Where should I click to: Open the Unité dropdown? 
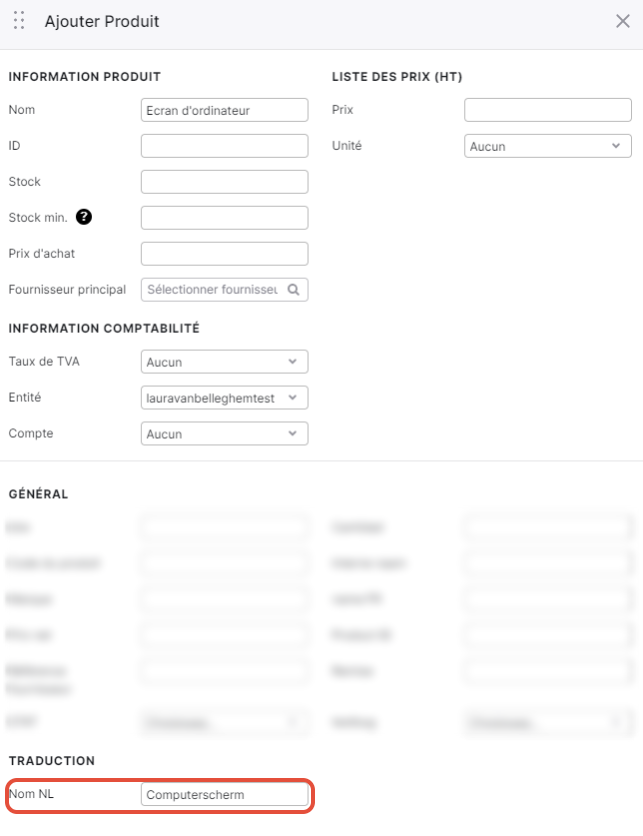[548, 146]
